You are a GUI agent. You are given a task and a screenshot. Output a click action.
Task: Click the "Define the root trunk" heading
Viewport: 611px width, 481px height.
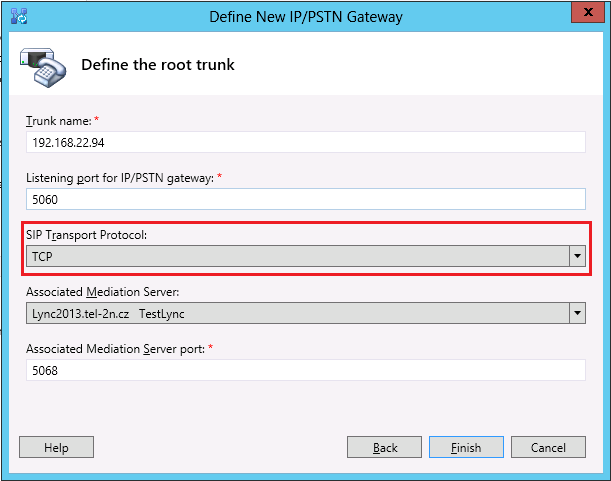(x=157, y=65)
